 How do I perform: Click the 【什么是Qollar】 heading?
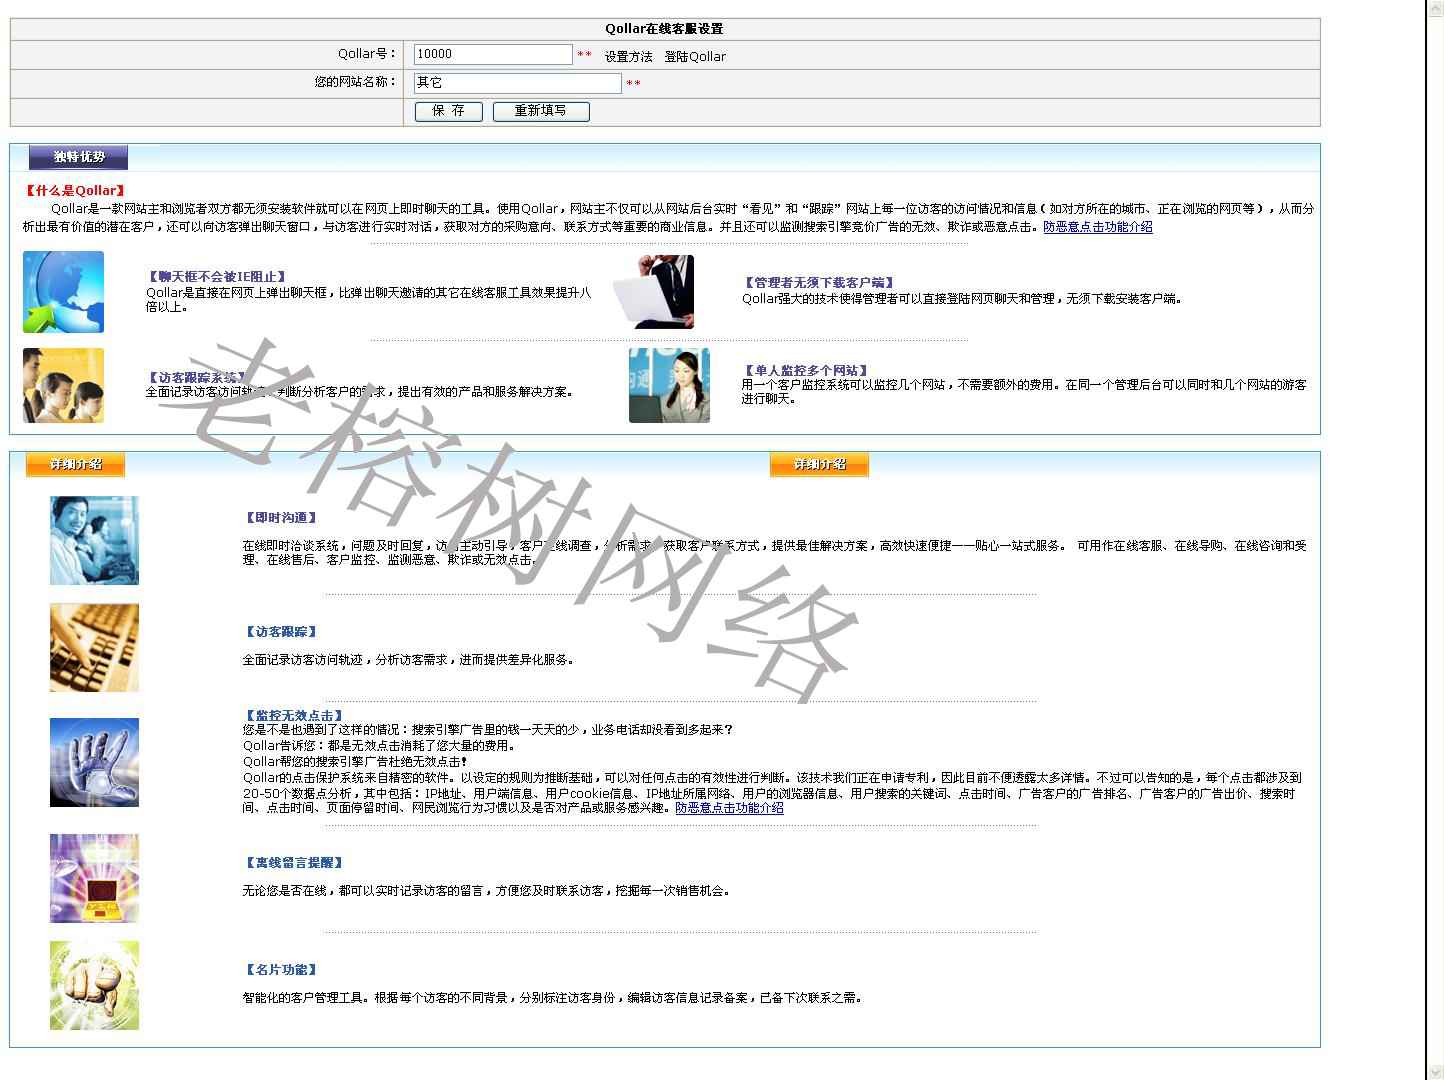coord(76,190)
